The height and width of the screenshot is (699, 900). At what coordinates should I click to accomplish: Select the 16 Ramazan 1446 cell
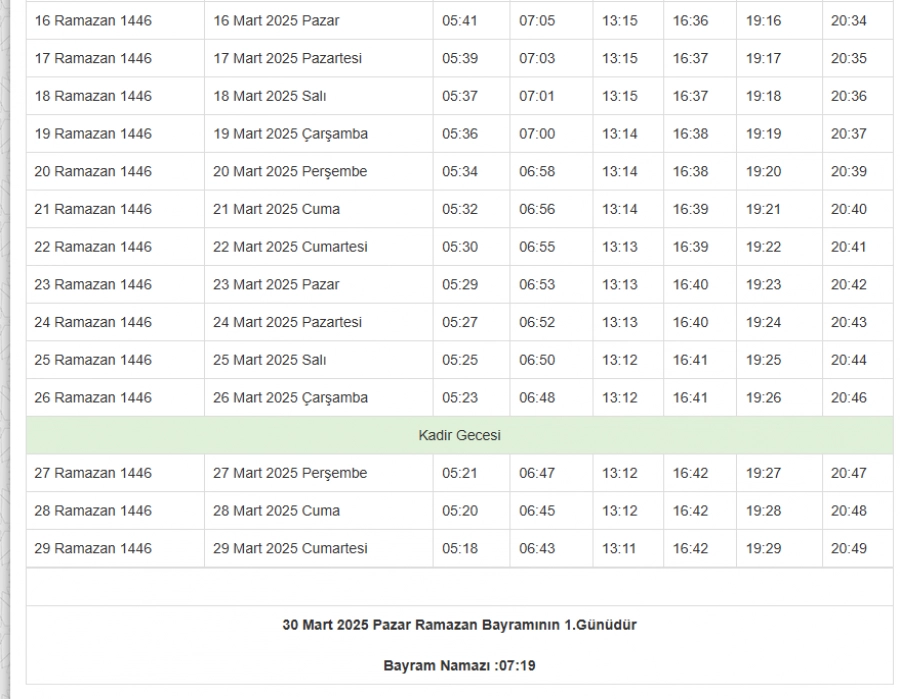tap(93, 21)
